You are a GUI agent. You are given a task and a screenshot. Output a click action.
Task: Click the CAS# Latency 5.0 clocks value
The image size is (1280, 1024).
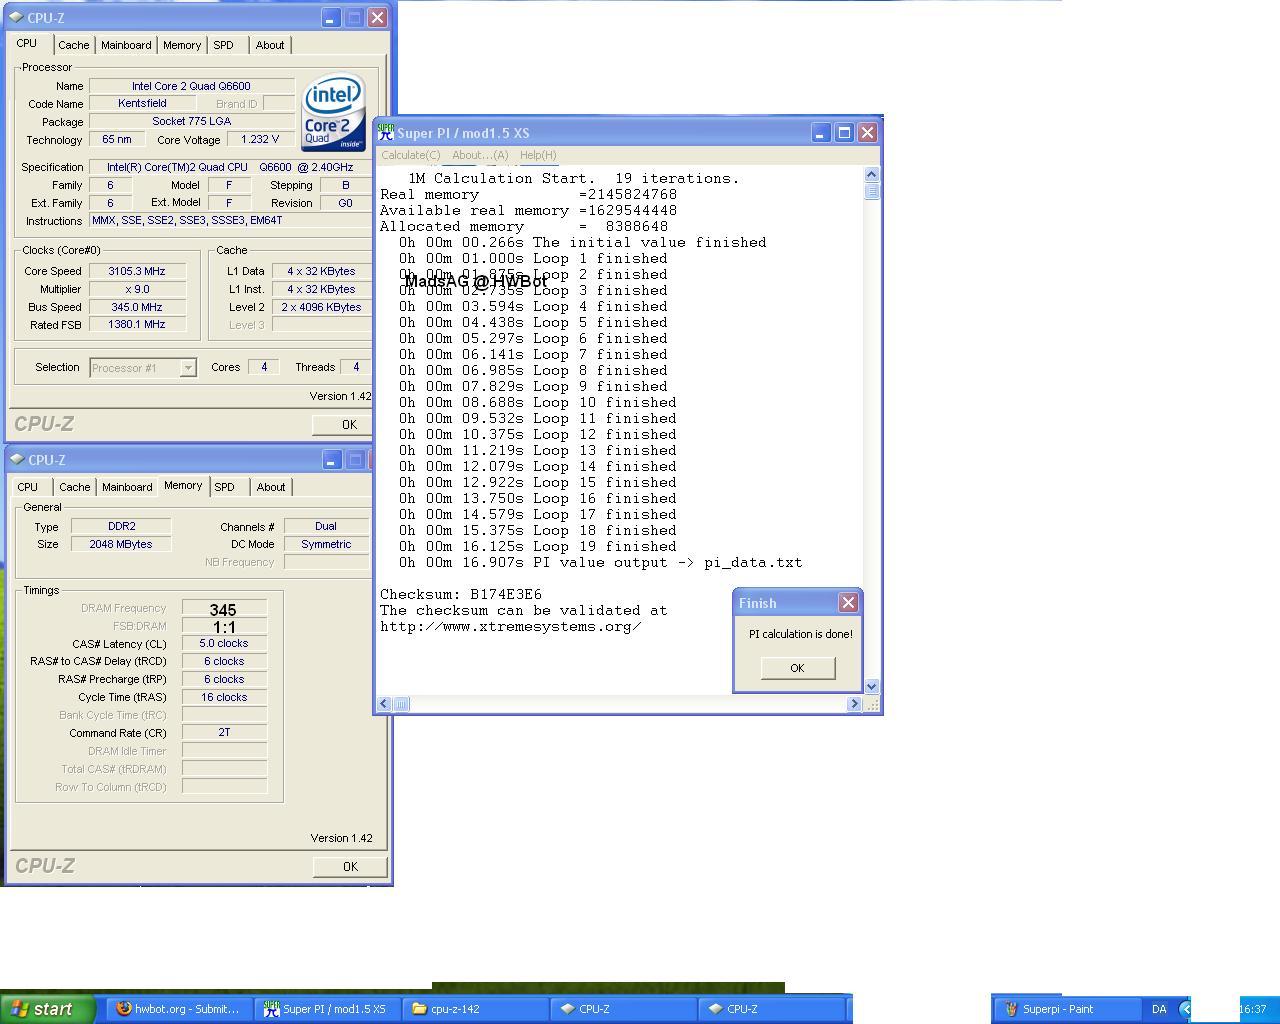[224, 643]
